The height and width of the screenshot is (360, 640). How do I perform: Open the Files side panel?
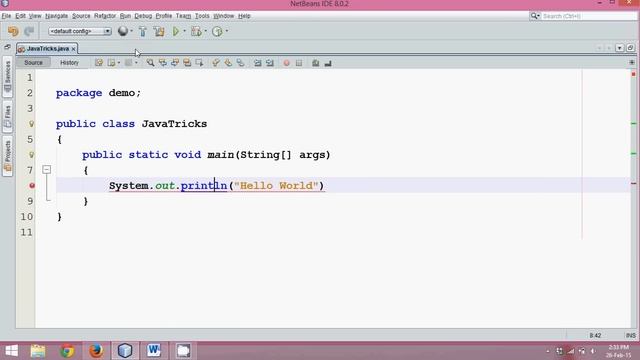click(7, 117)
